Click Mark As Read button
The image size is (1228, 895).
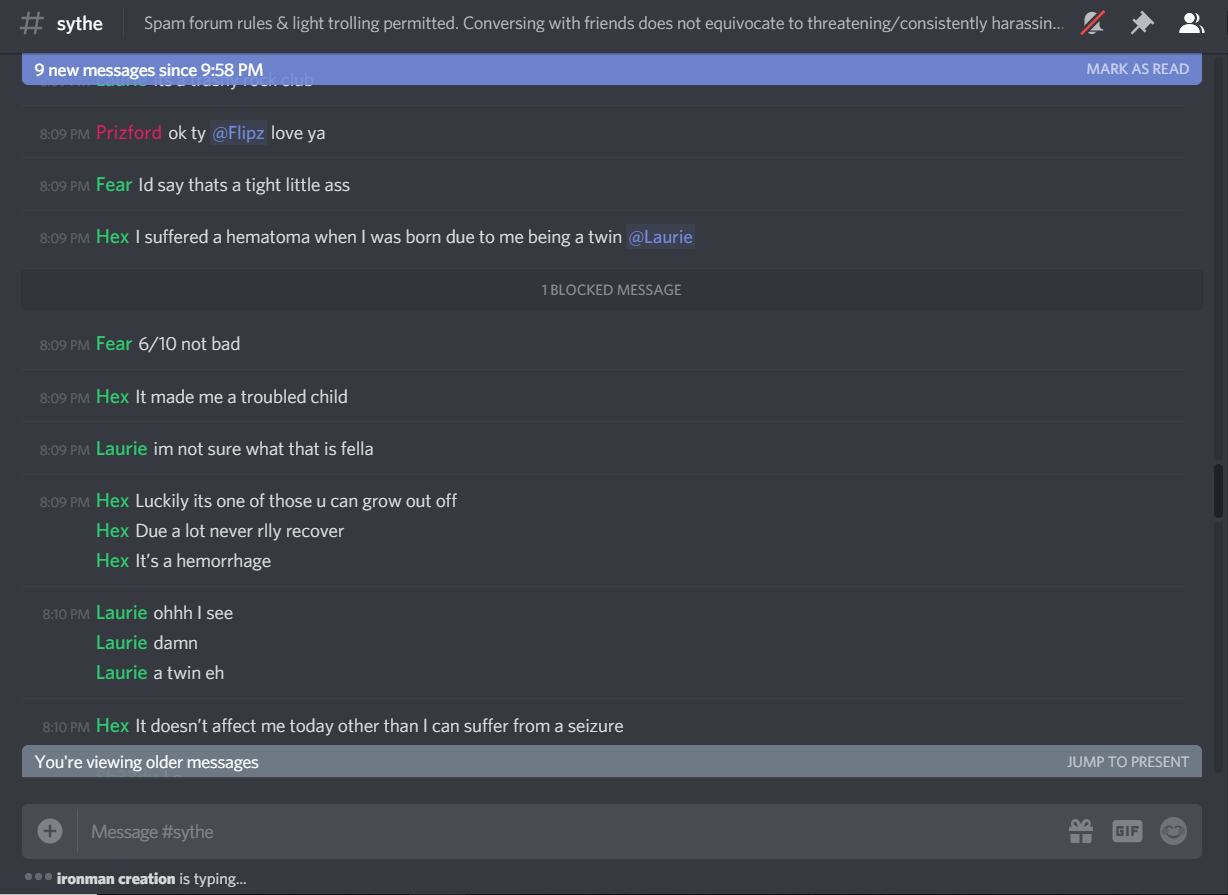1137,69
